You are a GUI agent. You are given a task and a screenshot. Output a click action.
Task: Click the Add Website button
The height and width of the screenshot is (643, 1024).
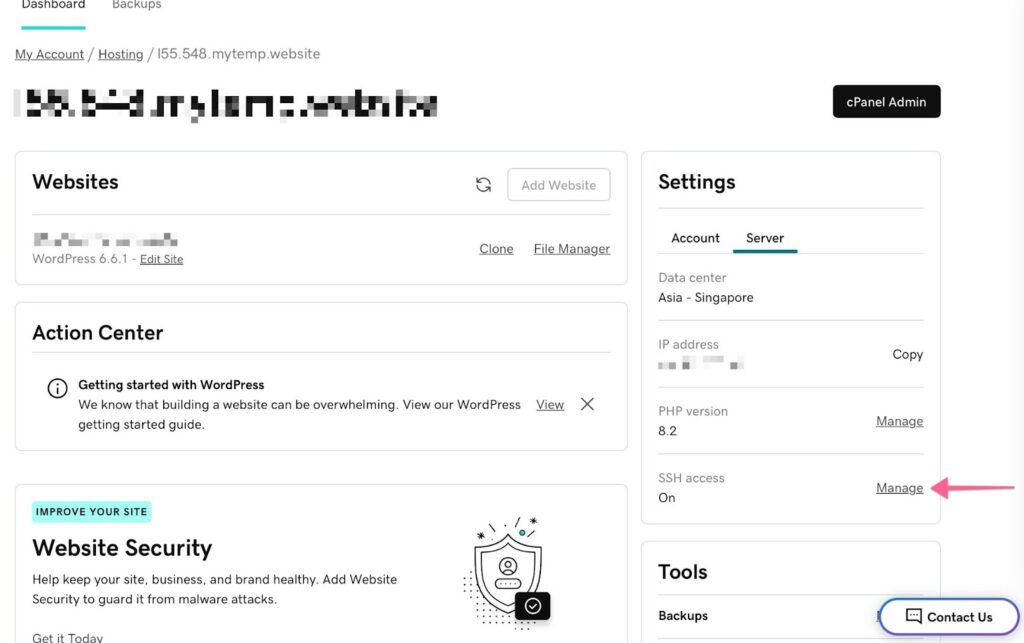558,185
